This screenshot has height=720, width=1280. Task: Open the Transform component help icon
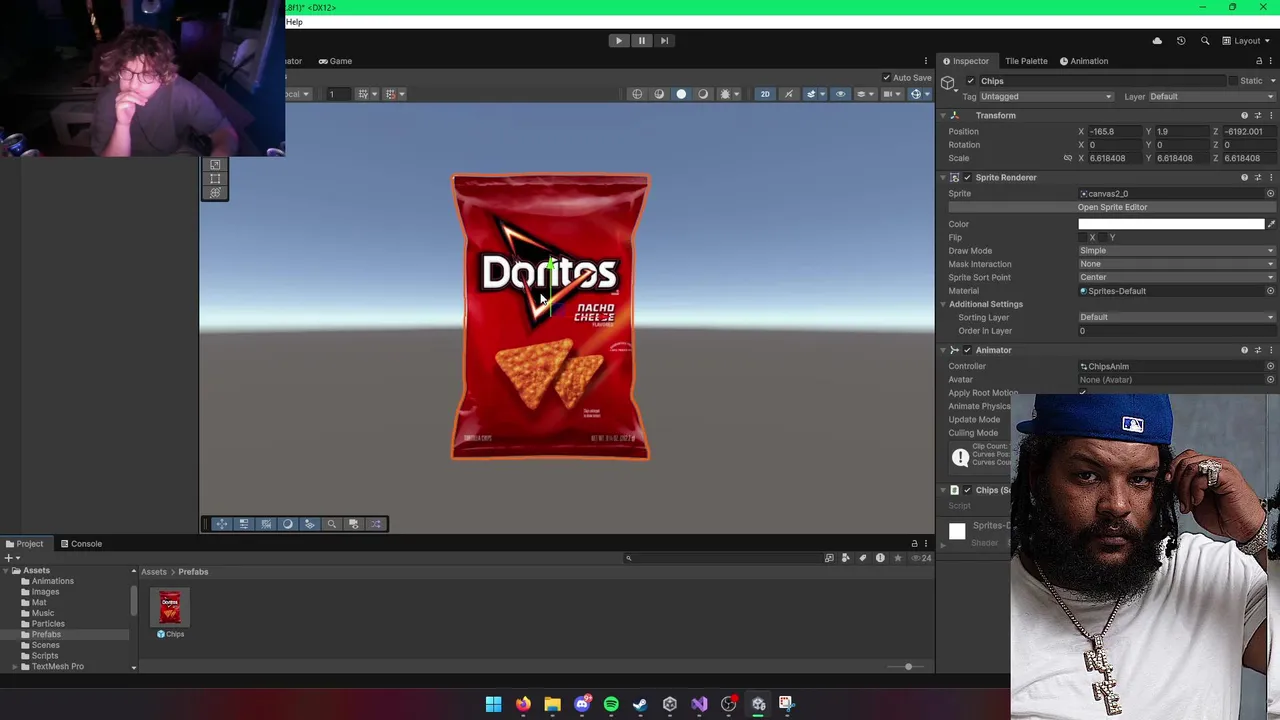click(1244, 115)
